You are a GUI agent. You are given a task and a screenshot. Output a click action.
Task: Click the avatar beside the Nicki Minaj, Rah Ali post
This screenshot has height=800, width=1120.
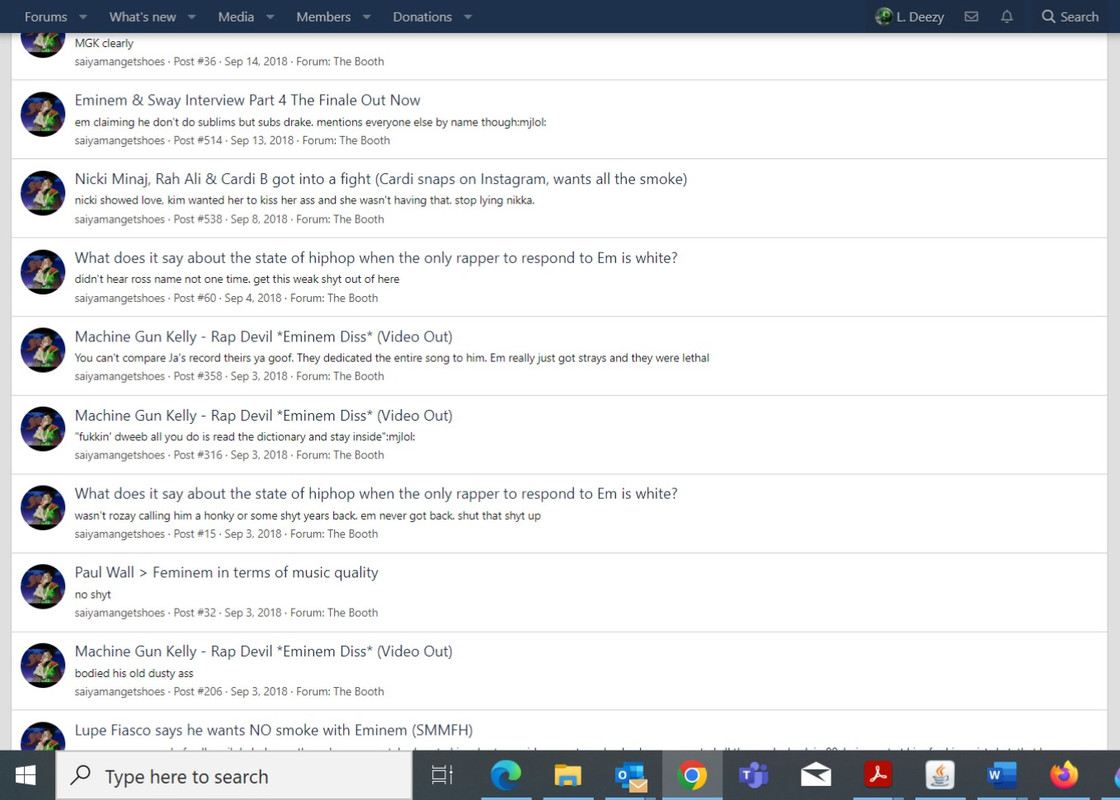tap(43, 193)
